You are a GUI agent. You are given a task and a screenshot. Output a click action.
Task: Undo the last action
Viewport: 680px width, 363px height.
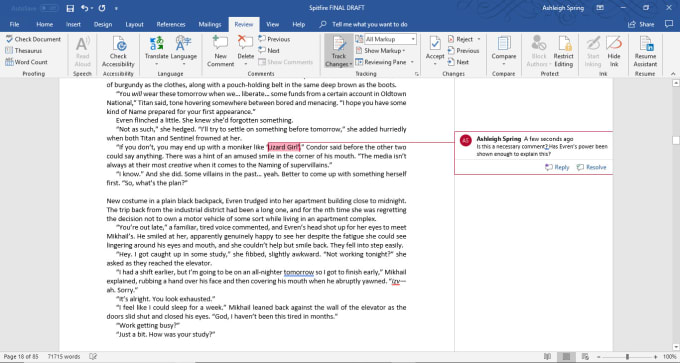coord(85,8)
